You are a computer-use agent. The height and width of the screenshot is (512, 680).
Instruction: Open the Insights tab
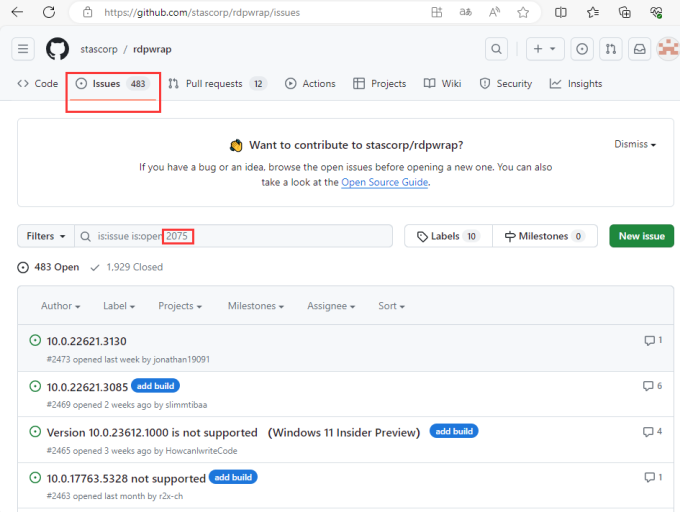(x=575, y=84)
